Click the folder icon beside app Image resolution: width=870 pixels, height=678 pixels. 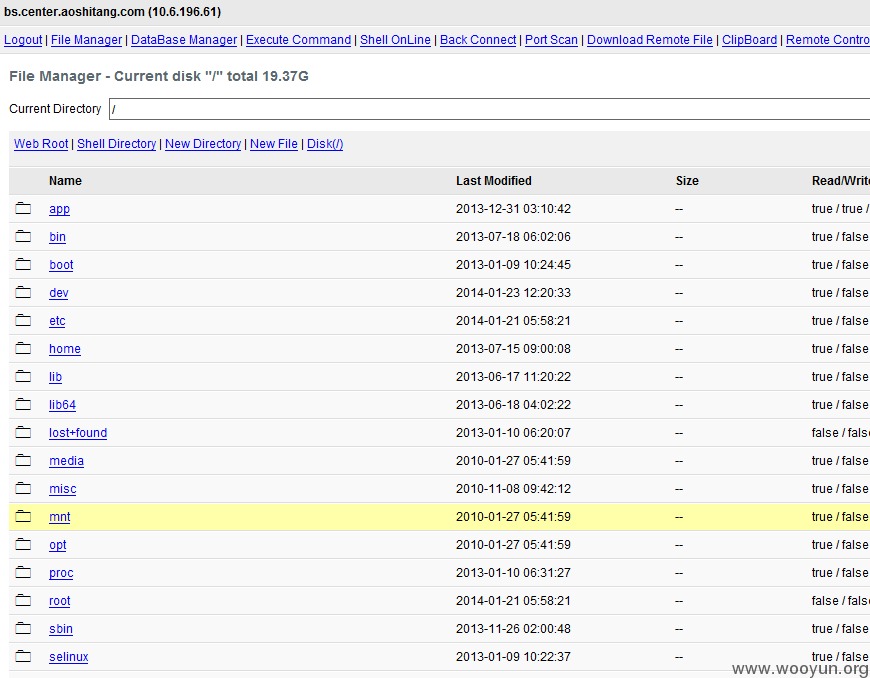click(23, 208)
